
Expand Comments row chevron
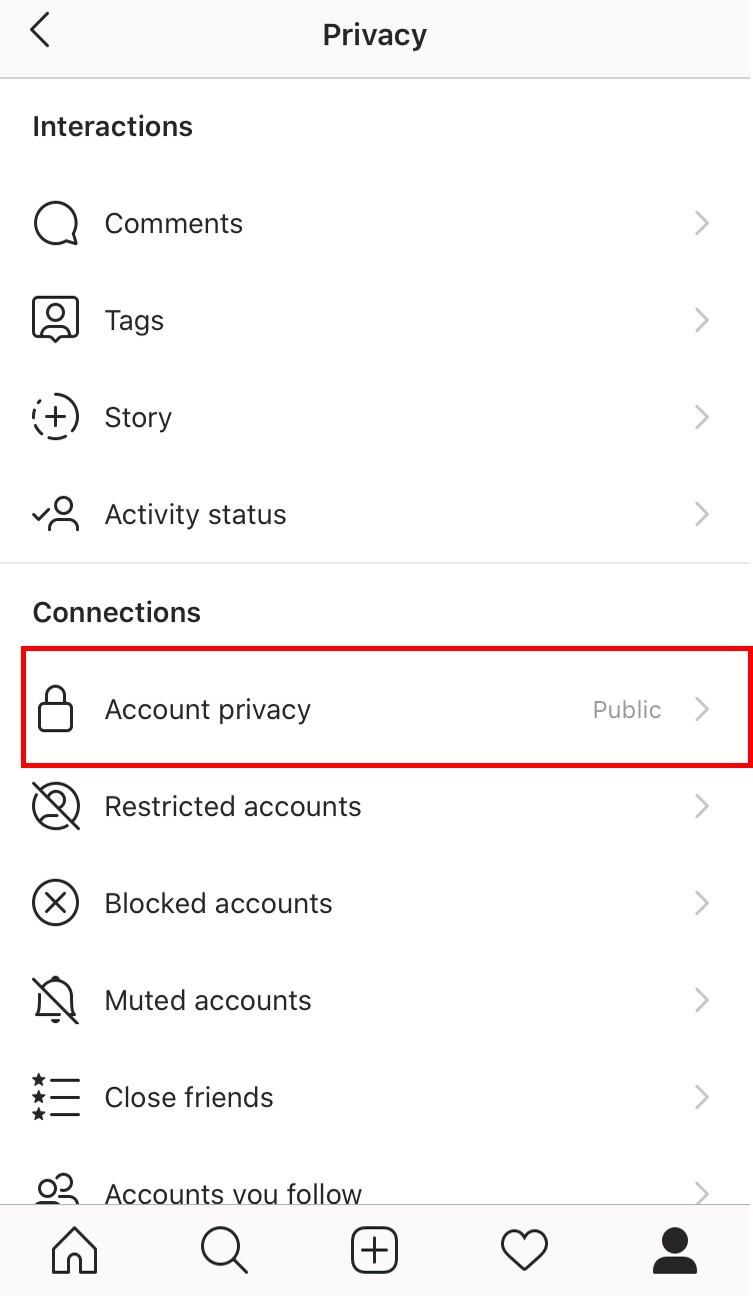coord(702,223)
